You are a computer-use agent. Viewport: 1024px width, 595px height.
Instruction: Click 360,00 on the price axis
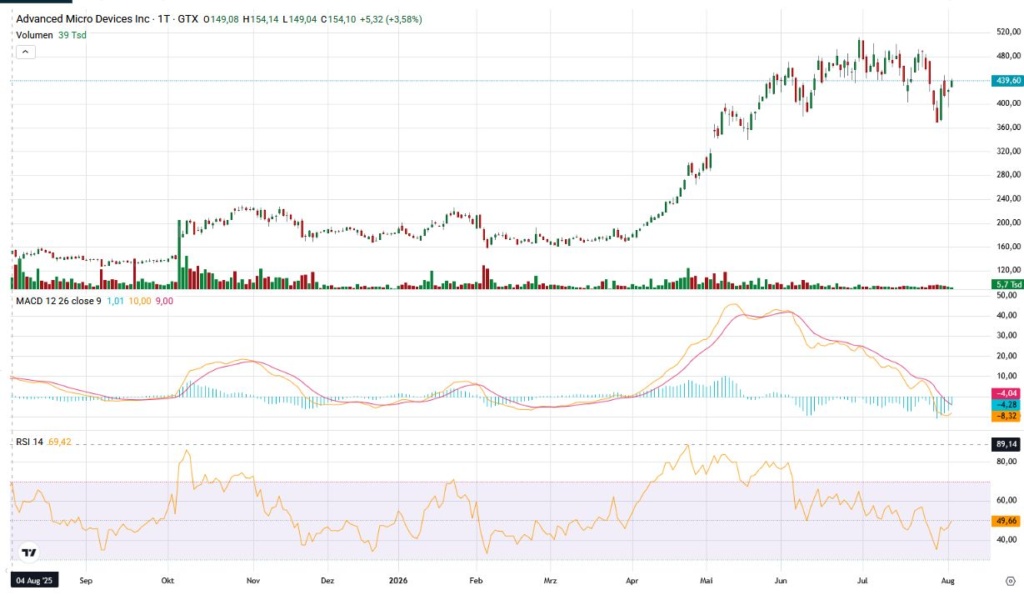(1008, 127)
